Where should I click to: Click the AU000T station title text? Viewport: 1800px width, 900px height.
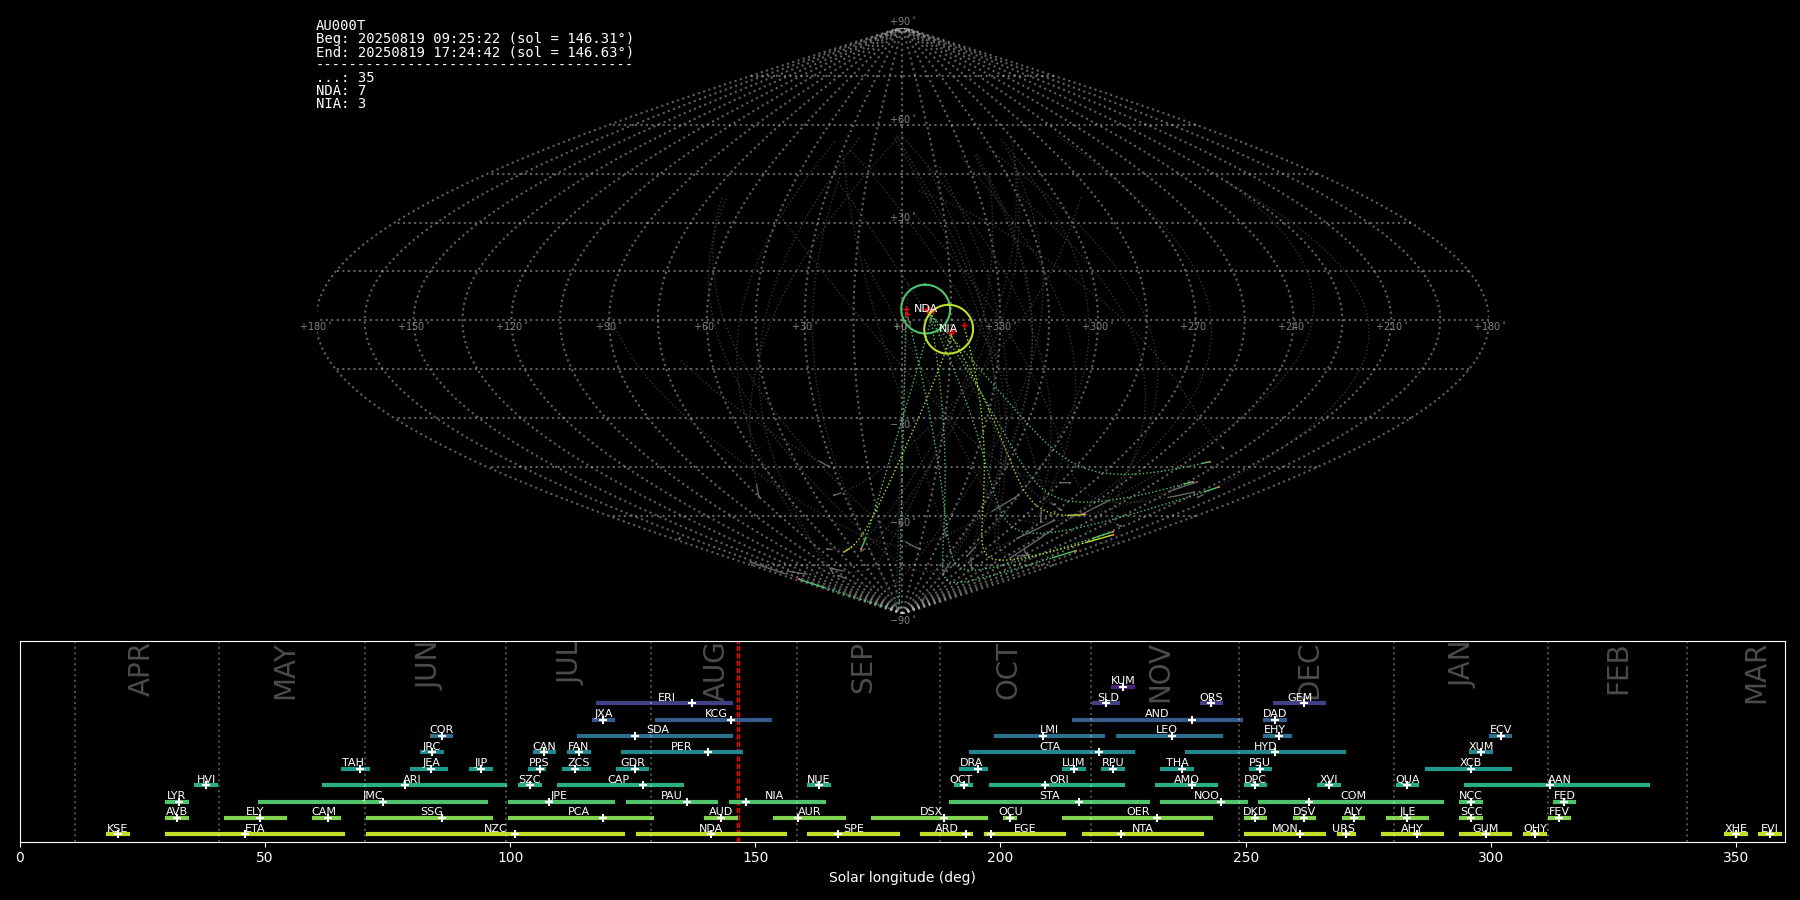click(x=341, y=26)
